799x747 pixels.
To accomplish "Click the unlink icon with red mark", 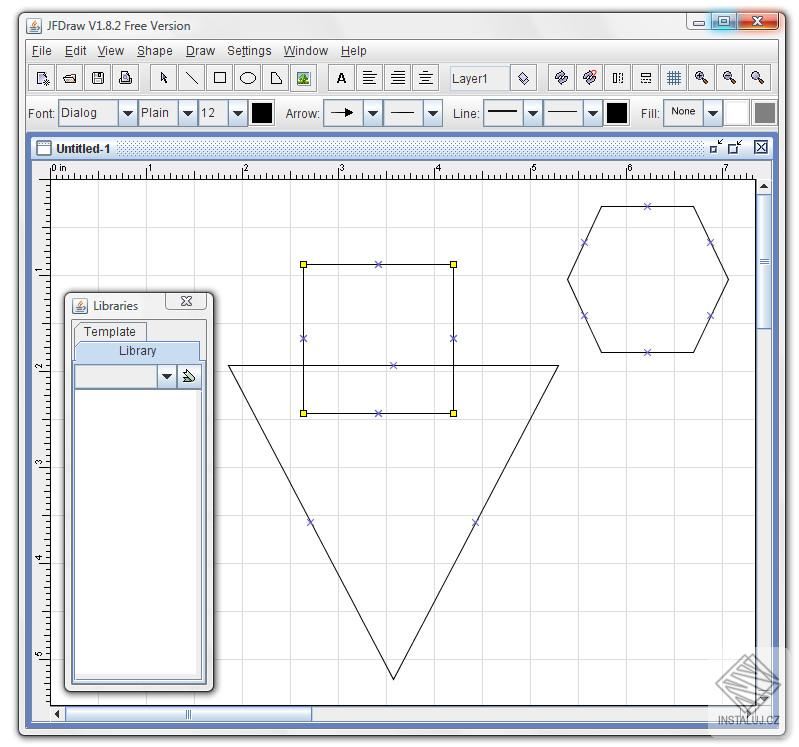I will pos(590,78).
